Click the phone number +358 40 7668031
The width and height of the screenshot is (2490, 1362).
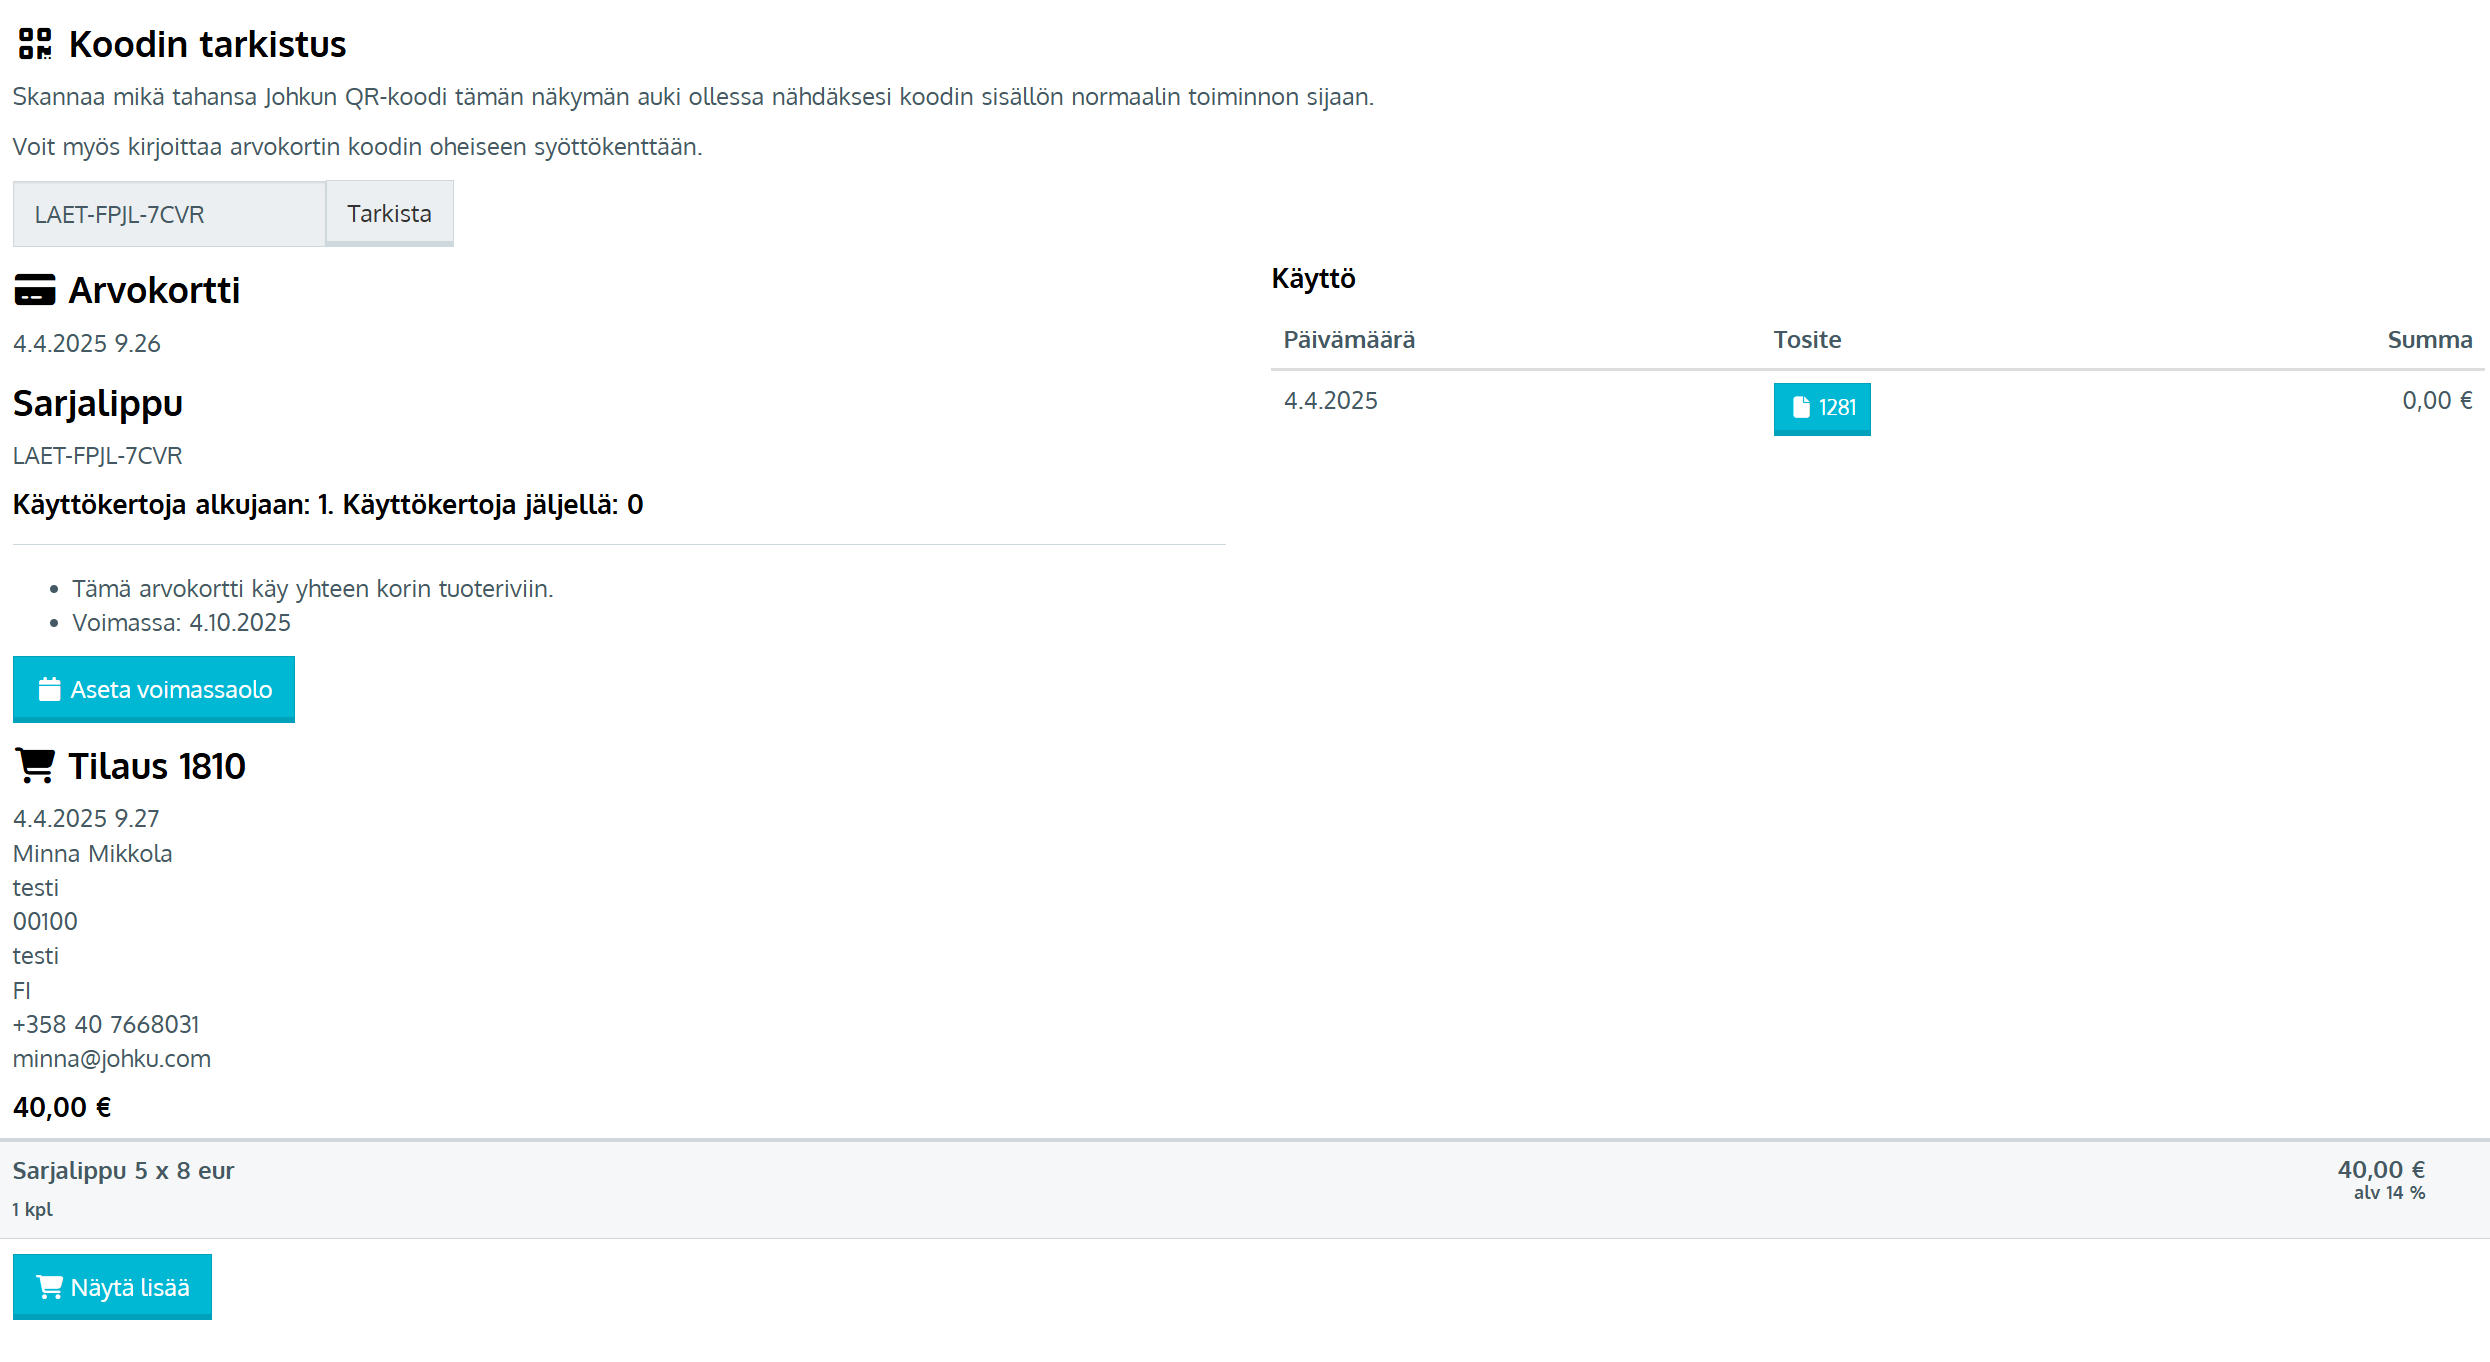(x=106, y=1025)
